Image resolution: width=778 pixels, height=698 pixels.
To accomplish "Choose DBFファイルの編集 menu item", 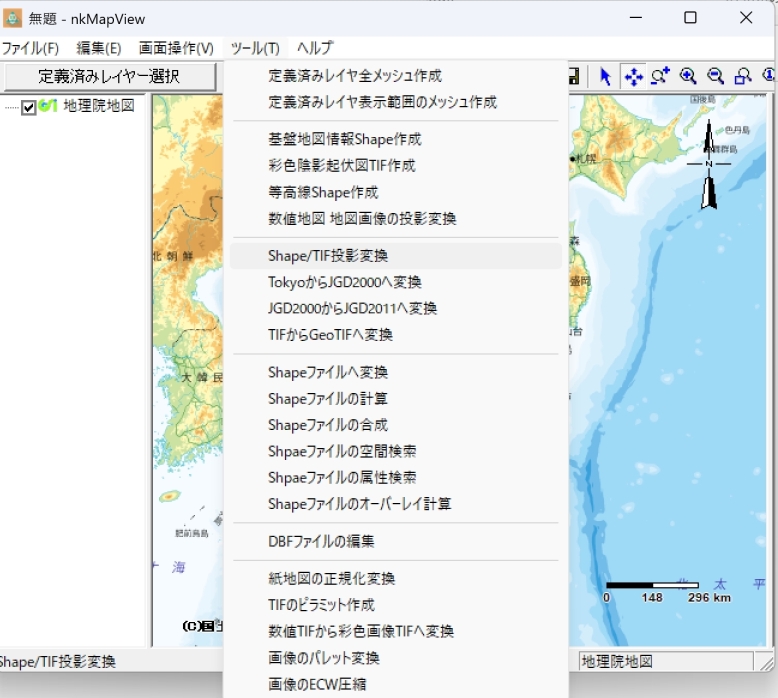I will pos(321,541).
